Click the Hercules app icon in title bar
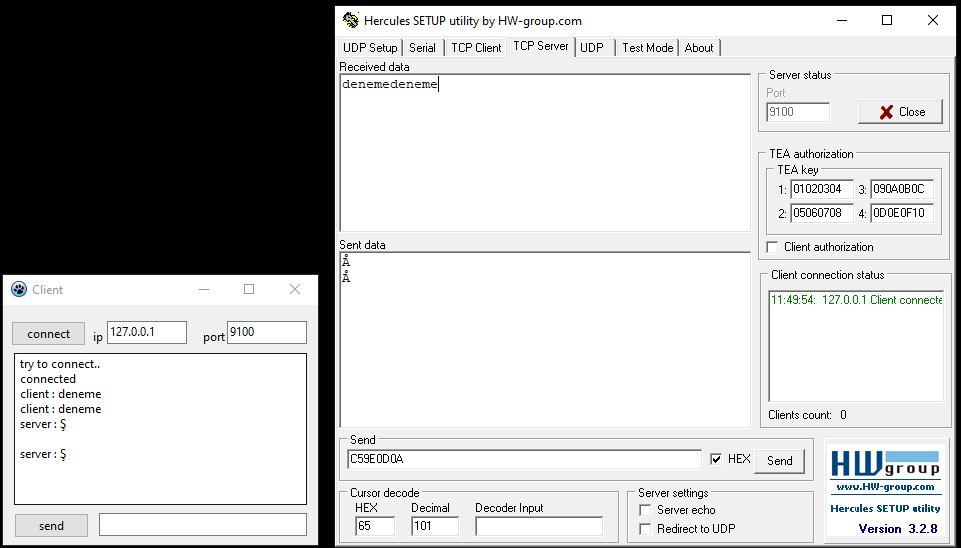Viewport: 961px width, 548px height. coord(351,20)
